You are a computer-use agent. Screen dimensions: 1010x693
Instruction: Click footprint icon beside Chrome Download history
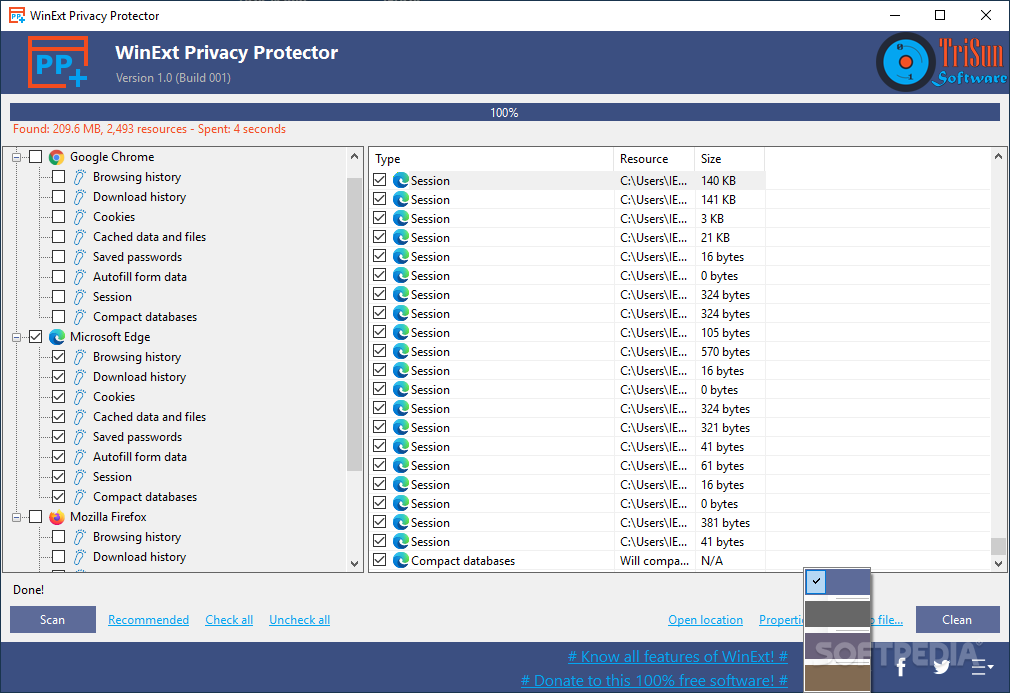pos(79,197)
